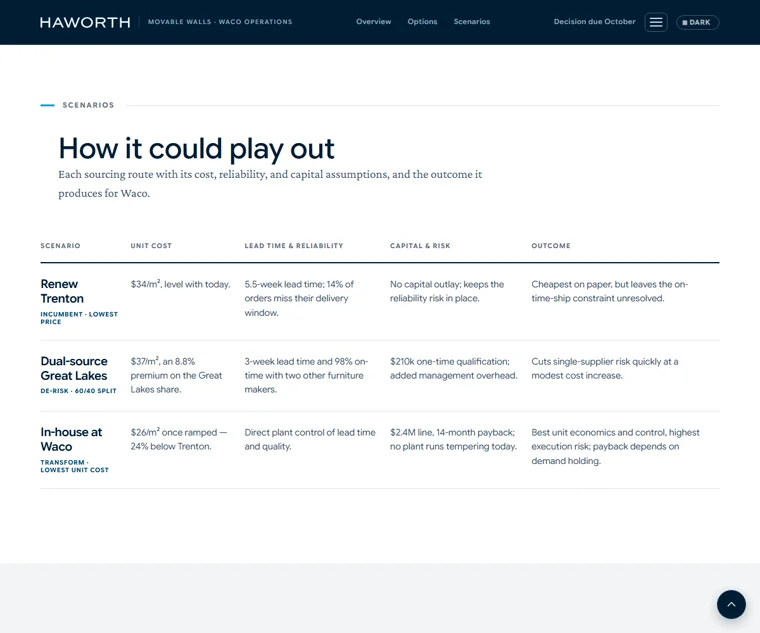The height and width of the screenshot is (633, 760).
Task: Go to the Scenarios nav link
Action: tap(472, 22)
